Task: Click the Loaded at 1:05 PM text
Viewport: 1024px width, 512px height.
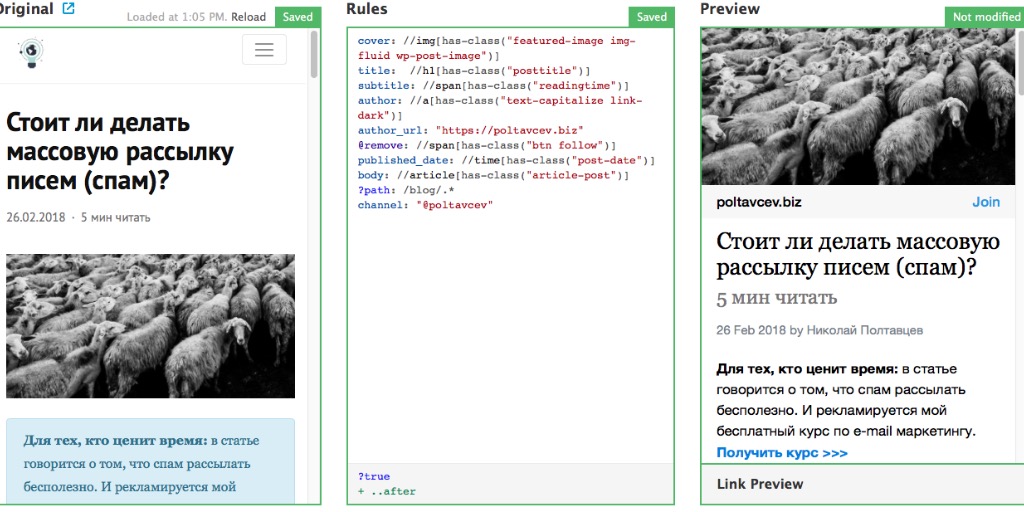Action: [177, 17]
